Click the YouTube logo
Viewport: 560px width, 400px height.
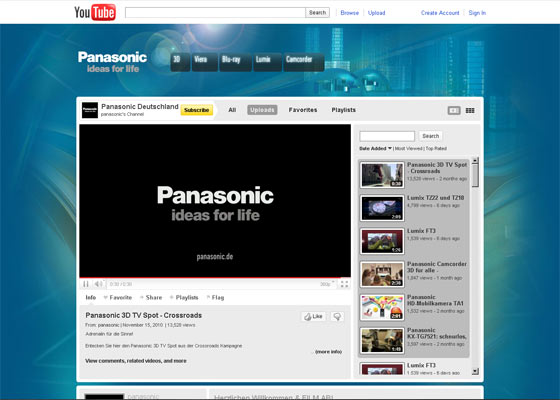coord(95,12)
